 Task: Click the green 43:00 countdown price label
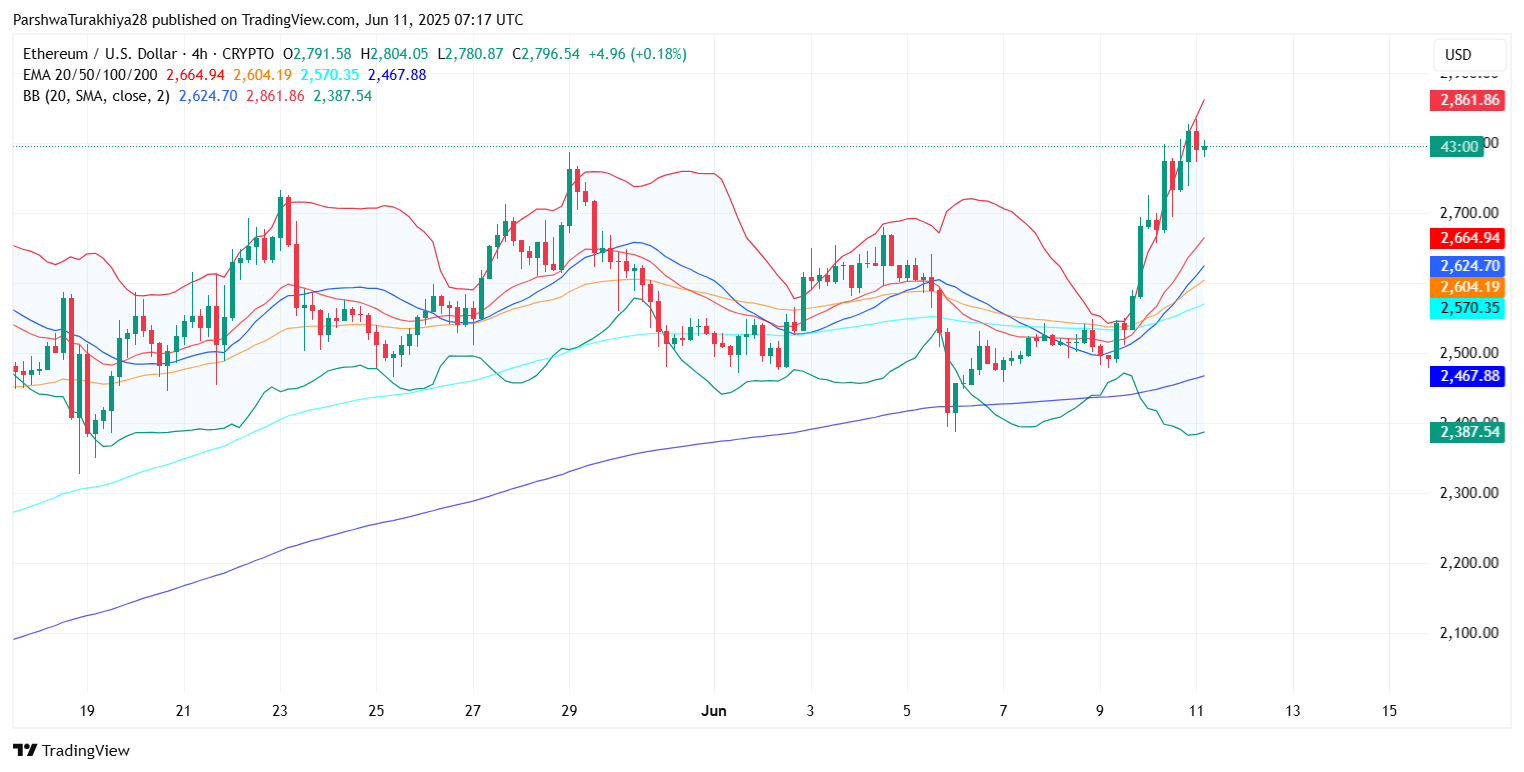coord(1467,147)
